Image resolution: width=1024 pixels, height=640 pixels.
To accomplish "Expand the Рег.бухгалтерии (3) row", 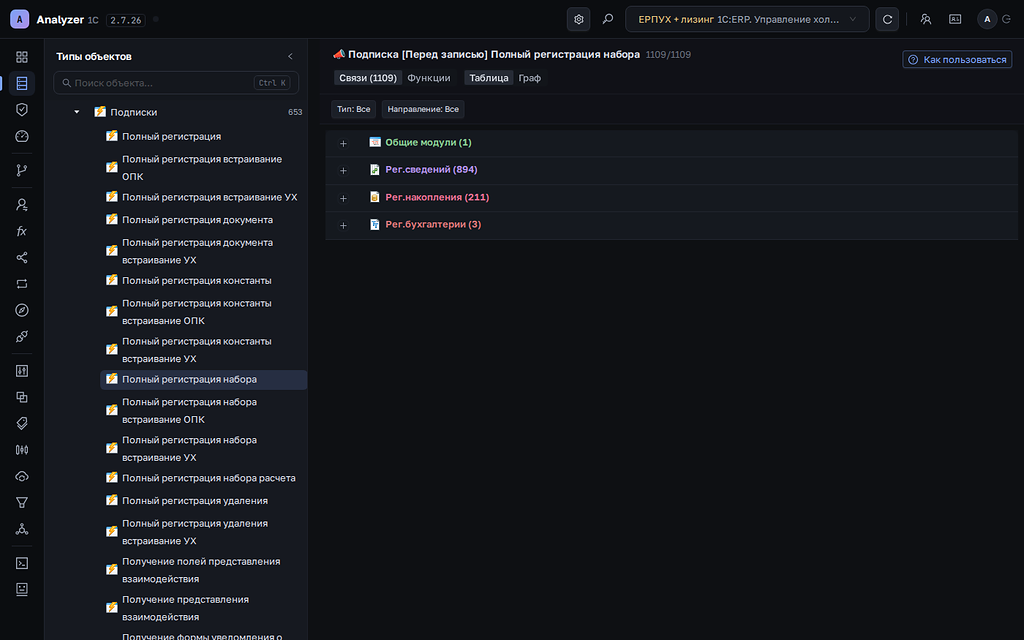I will coord(344,225).
